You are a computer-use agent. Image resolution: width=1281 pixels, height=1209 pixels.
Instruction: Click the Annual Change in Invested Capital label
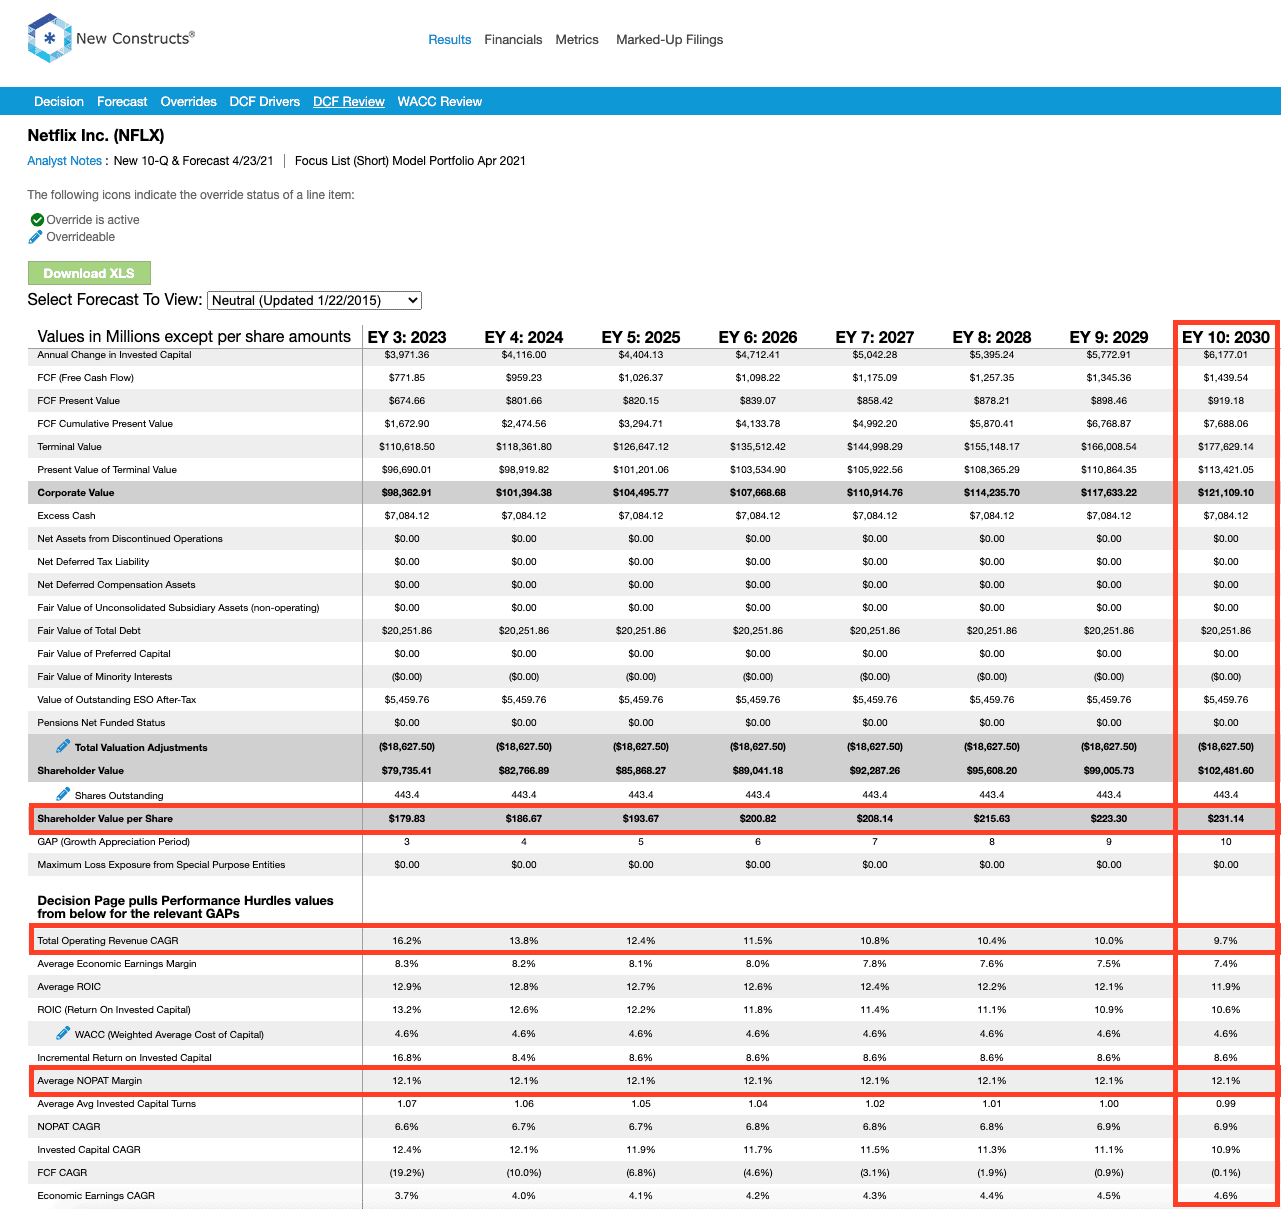click(114, 355)
